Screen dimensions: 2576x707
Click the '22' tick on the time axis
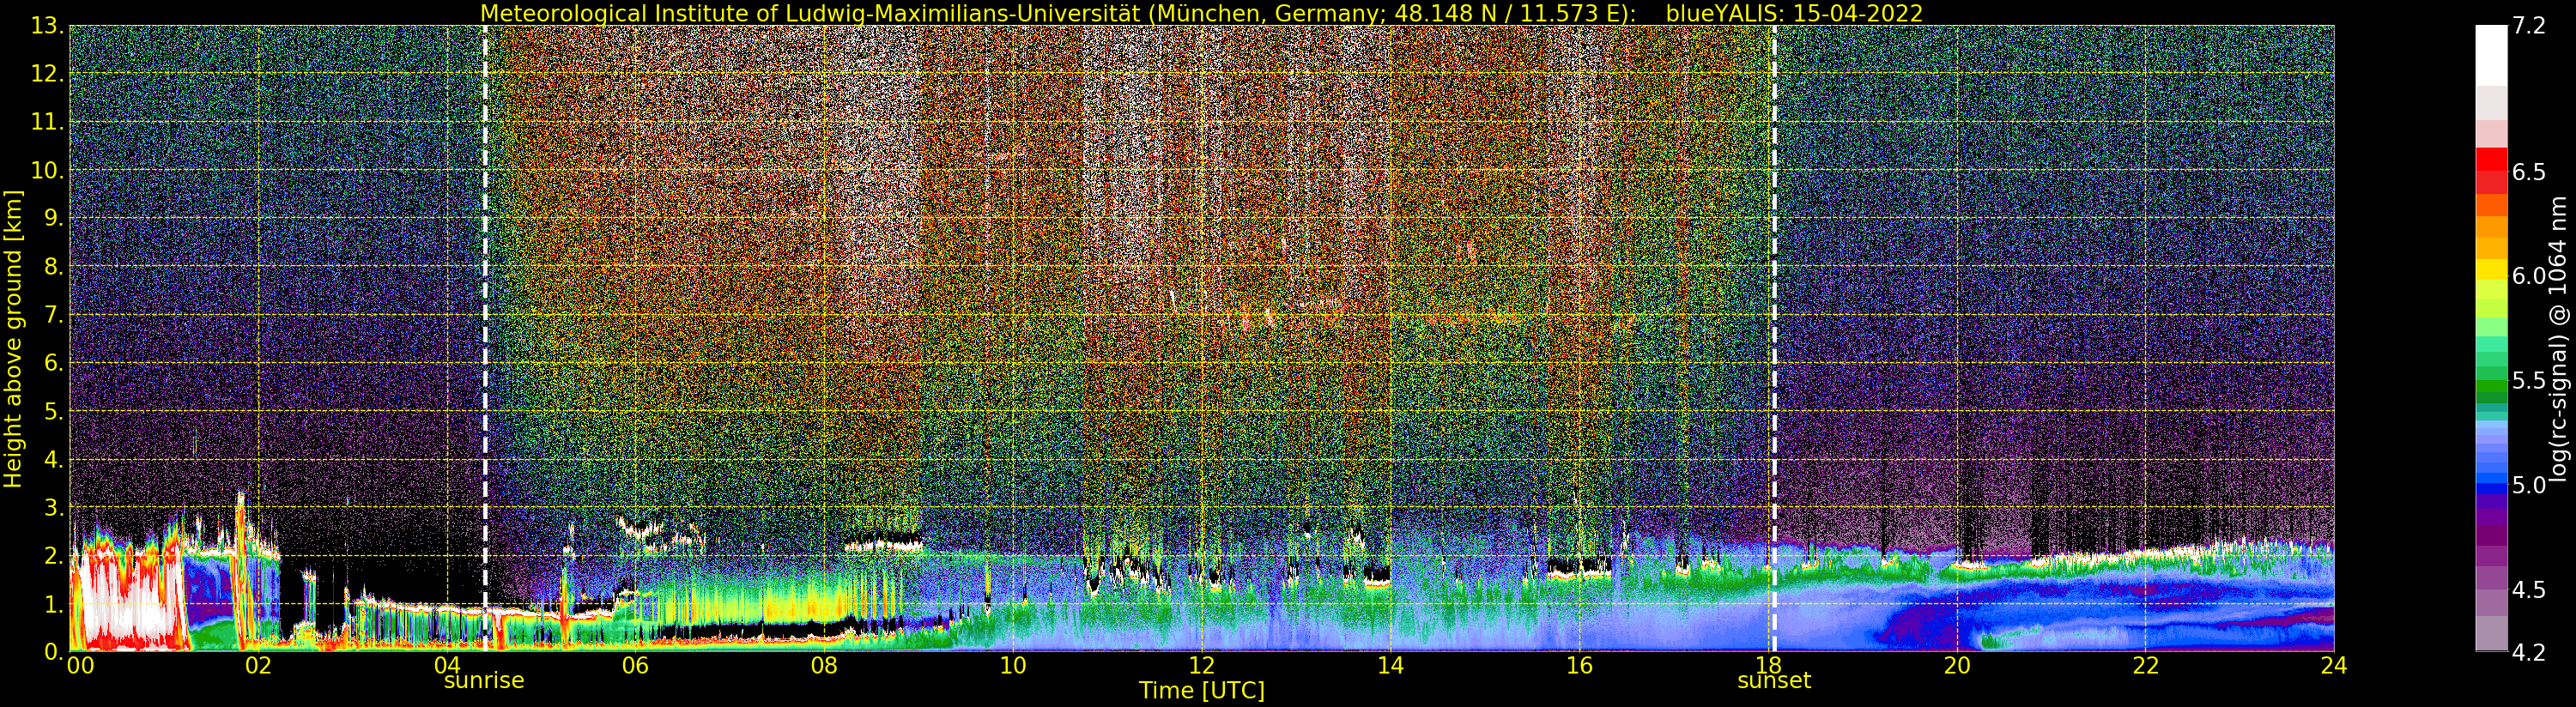pos(2145,665)
